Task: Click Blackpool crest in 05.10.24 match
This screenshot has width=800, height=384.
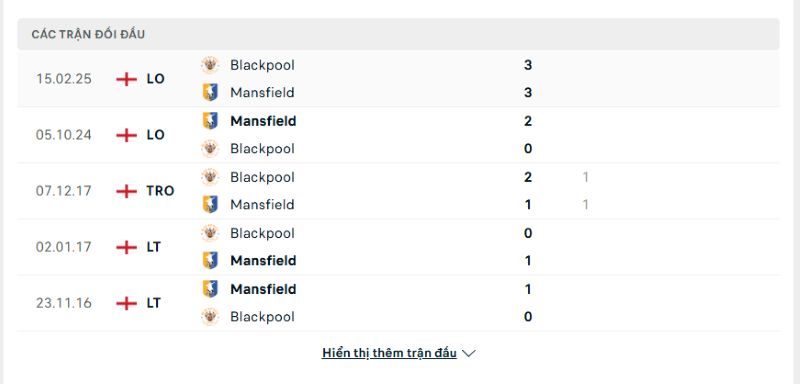Action: 210,148
